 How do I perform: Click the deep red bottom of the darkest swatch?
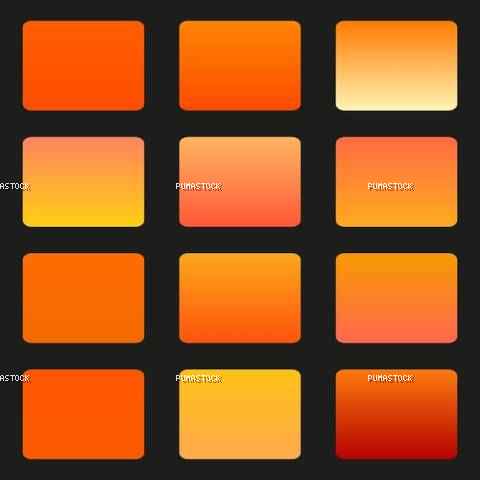(396, 452)
